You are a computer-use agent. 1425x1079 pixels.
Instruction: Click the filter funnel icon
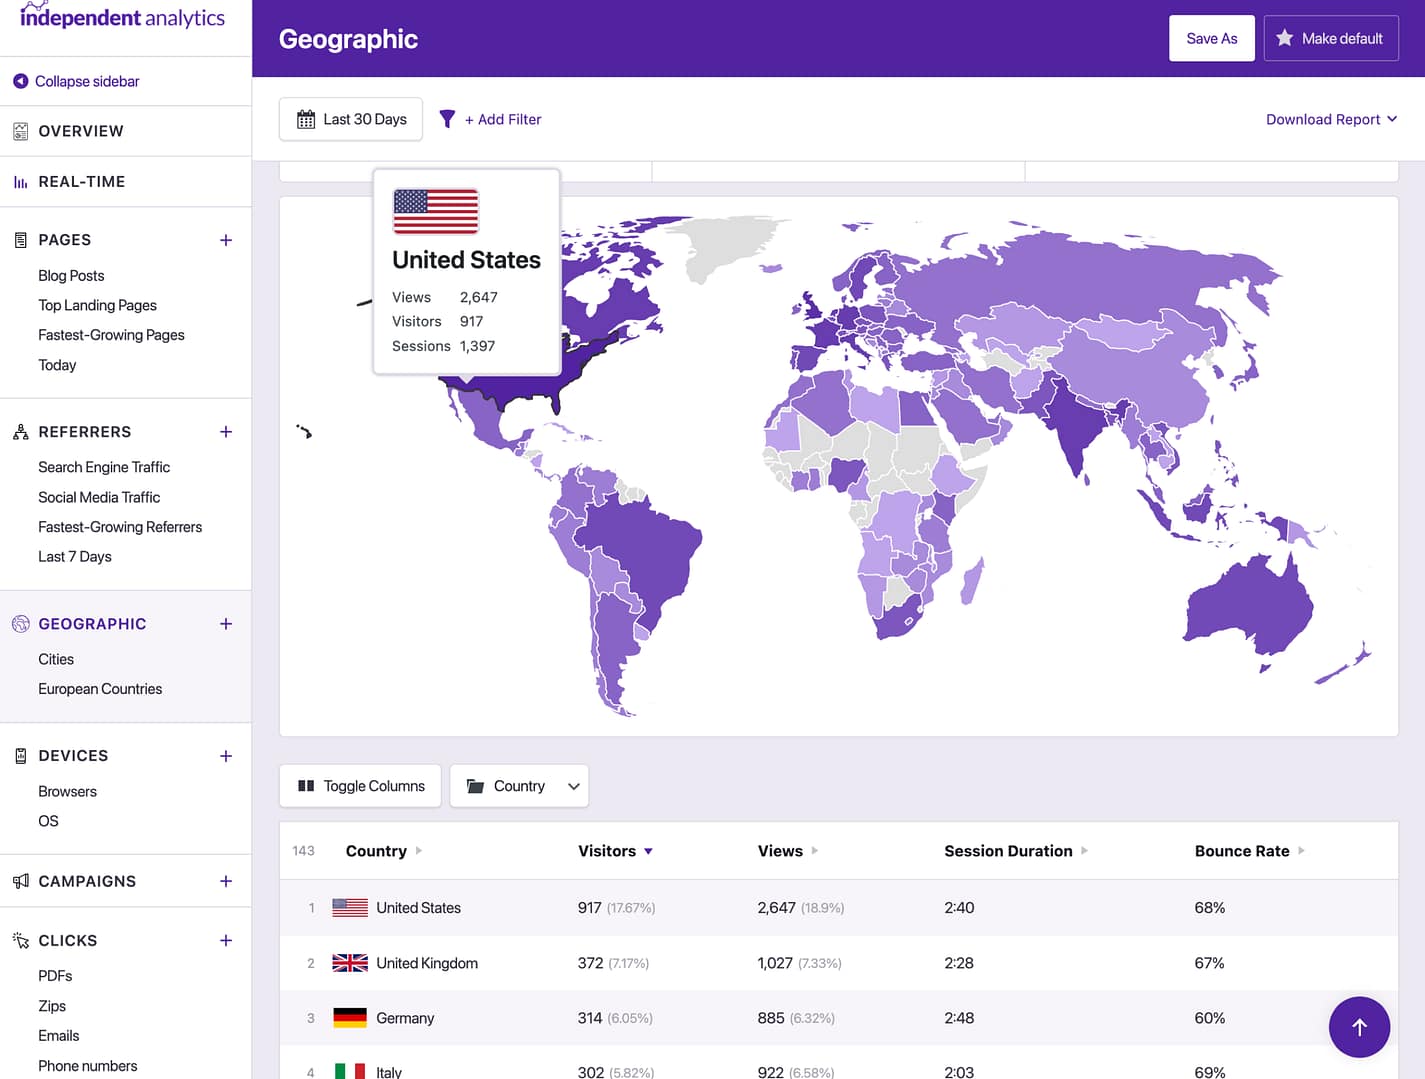(447, 119)
